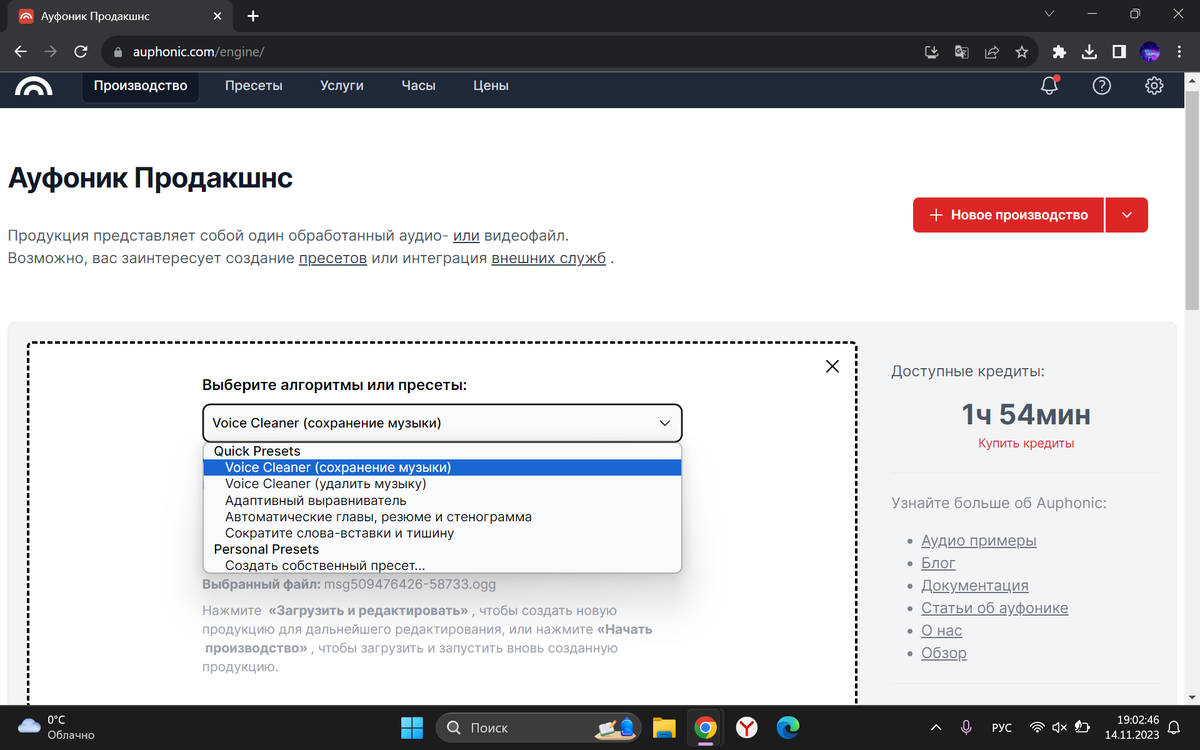Screen dimensions: 1200x750
Task: Click the install app icon in address bar
Action: click(932, 51)
